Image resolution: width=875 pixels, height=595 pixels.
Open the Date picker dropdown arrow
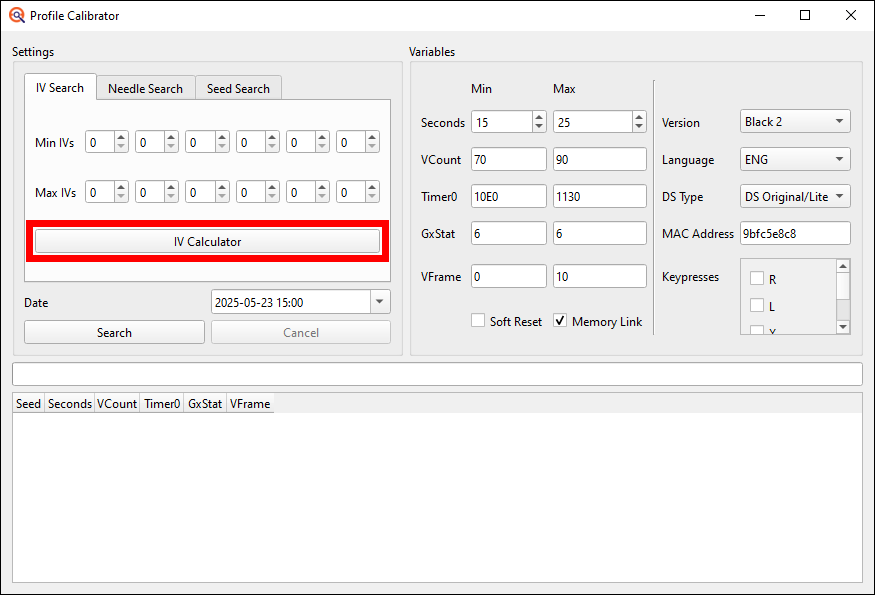coord(379,302)
